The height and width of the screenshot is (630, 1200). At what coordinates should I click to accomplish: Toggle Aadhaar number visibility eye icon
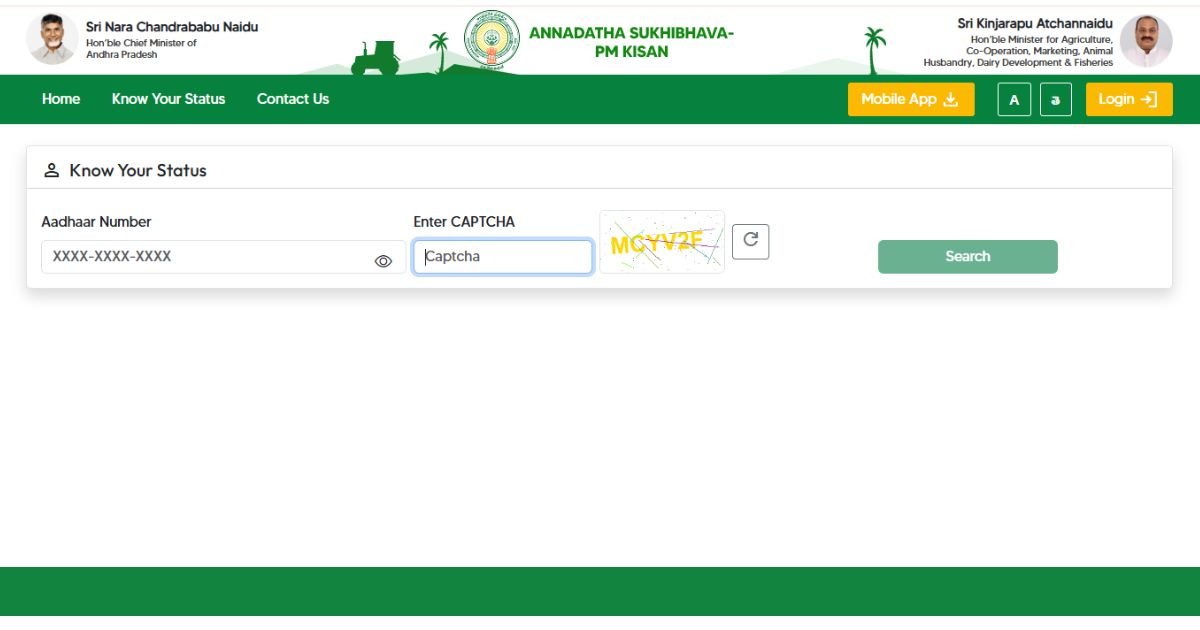(383, 261)
